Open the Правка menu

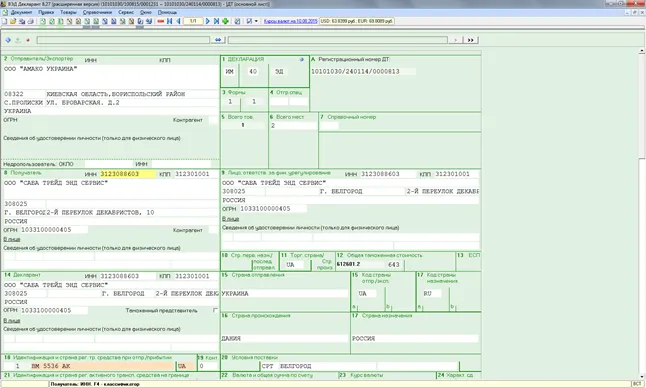click(46, 12)
